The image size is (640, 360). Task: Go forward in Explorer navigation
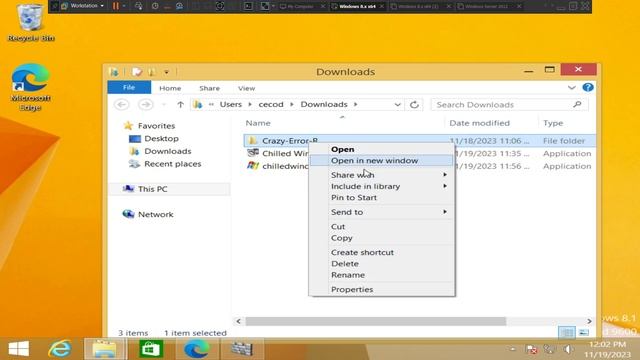click(x=145, y=104)
